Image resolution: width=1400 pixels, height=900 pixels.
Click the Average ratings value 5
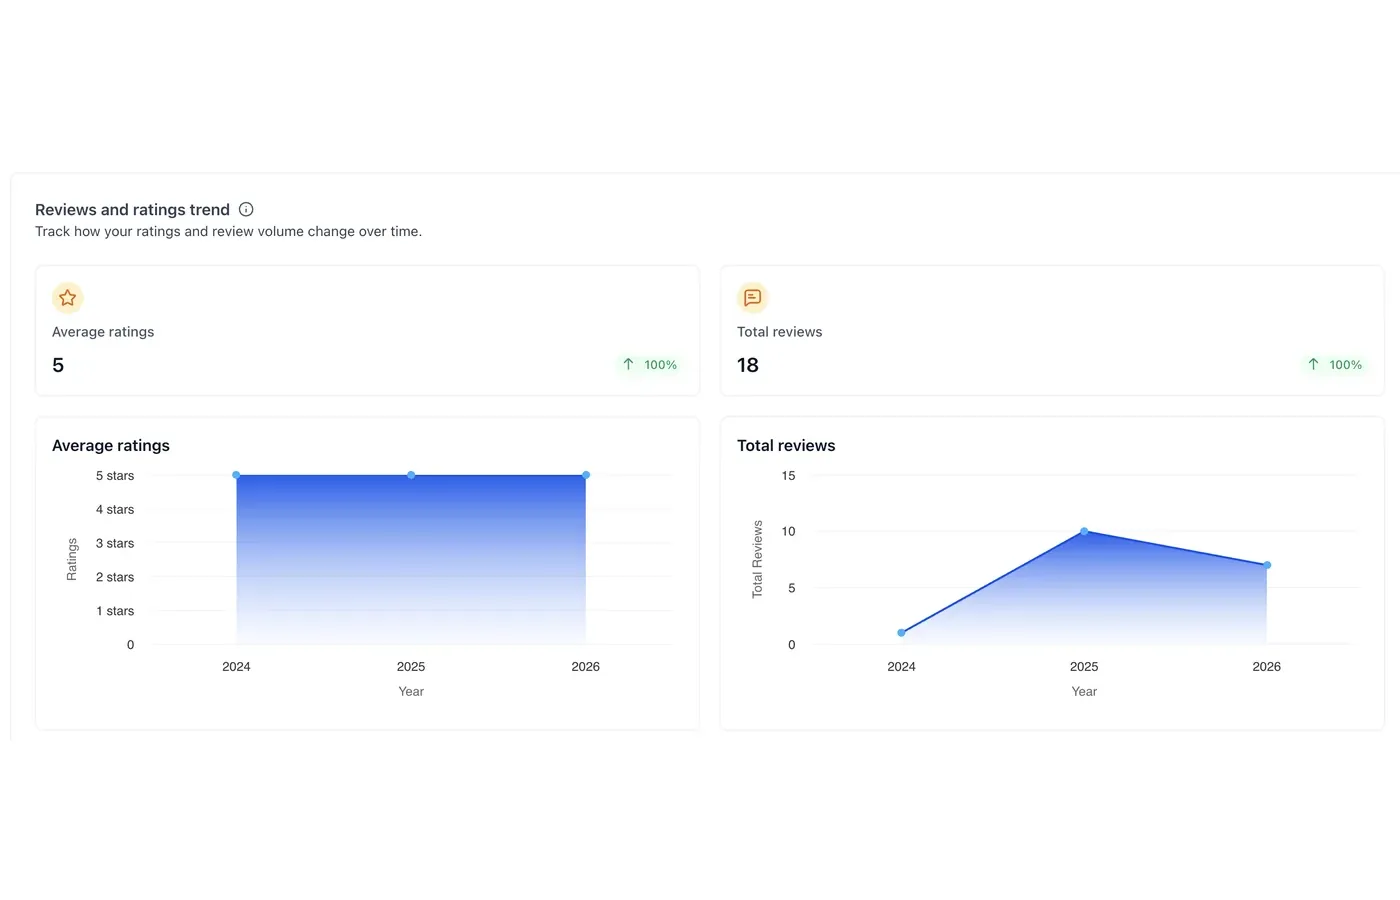click(x=58, y=365)
